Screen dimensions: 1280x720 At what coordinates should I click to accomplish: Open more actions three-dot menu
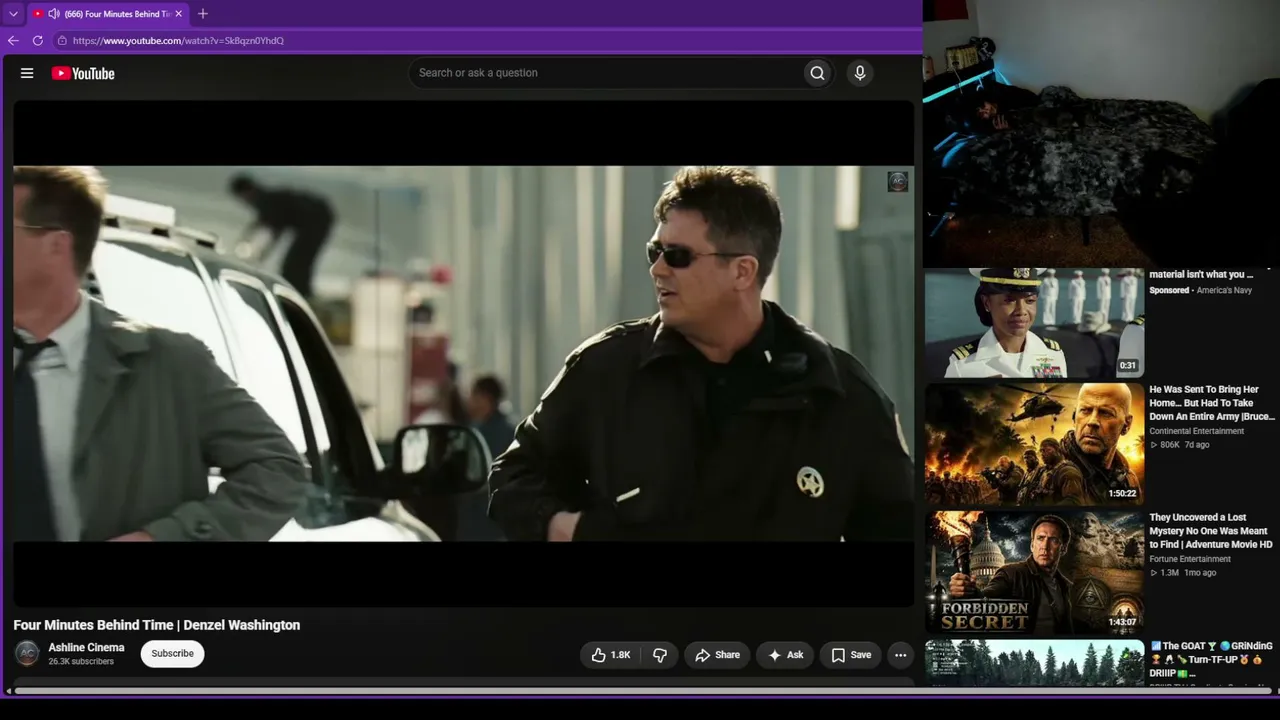[x=900, y=655]
